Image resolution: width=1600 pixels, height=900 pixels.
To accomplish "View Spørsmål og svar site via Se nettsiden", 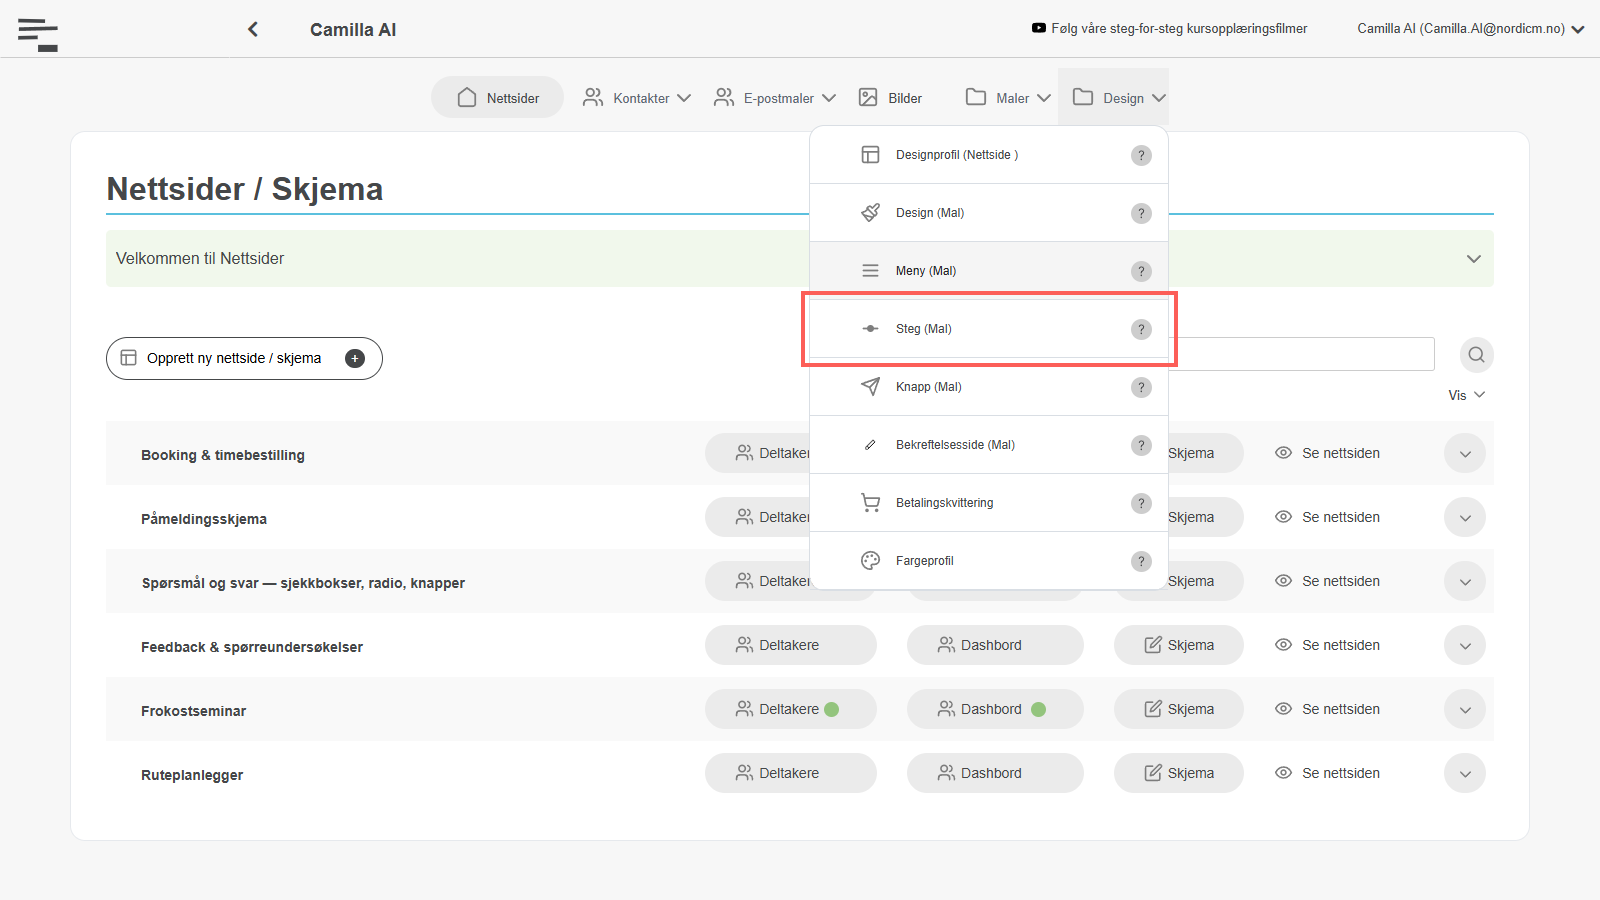I will pyautogui.click(x=1327, y=581).
